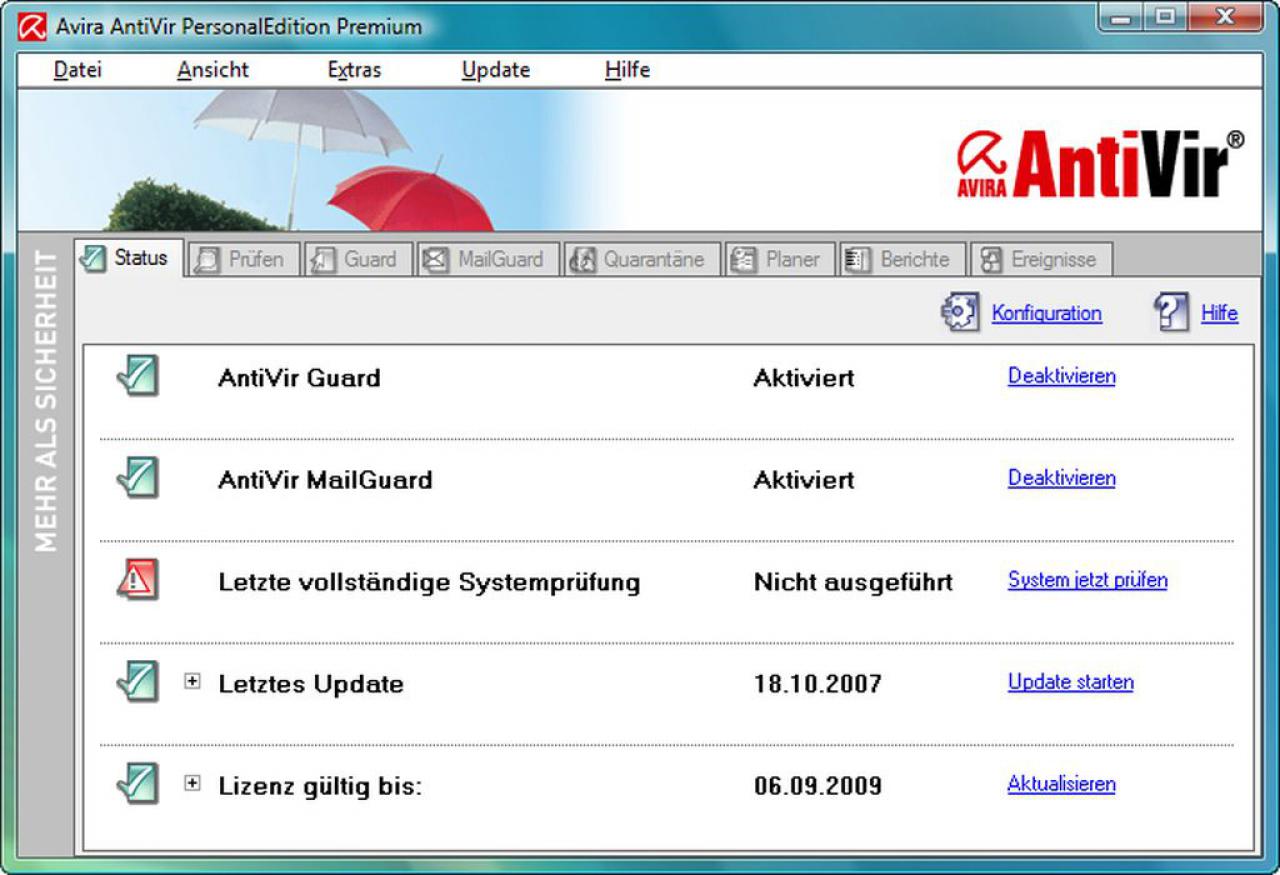Click the Lizenz gültig bis: label
Screen dimensions: 1280x875
(320, 786)
